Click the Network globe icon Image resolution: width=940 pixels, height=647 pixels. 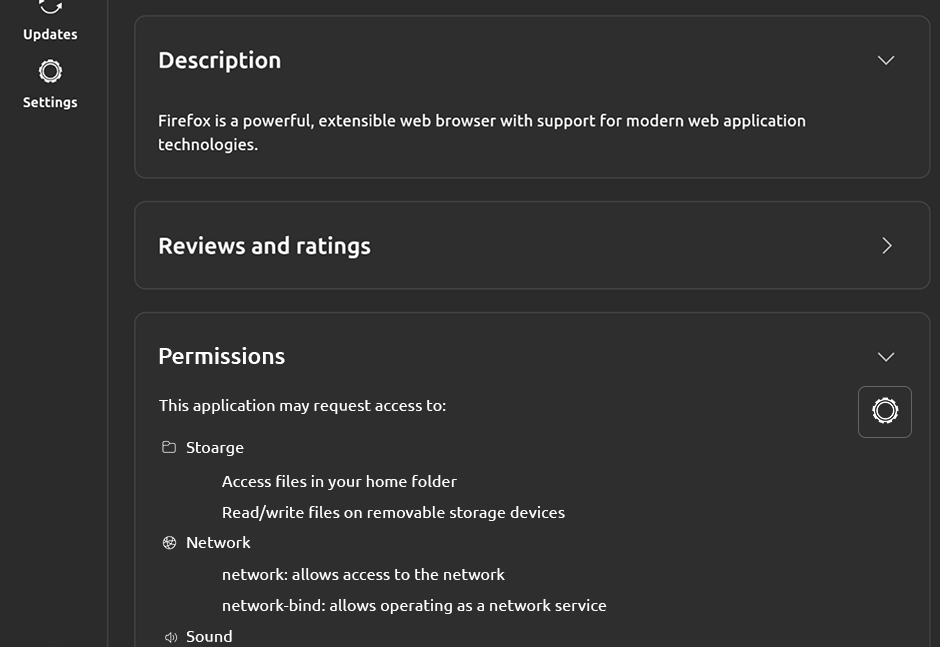pos(169,542)
